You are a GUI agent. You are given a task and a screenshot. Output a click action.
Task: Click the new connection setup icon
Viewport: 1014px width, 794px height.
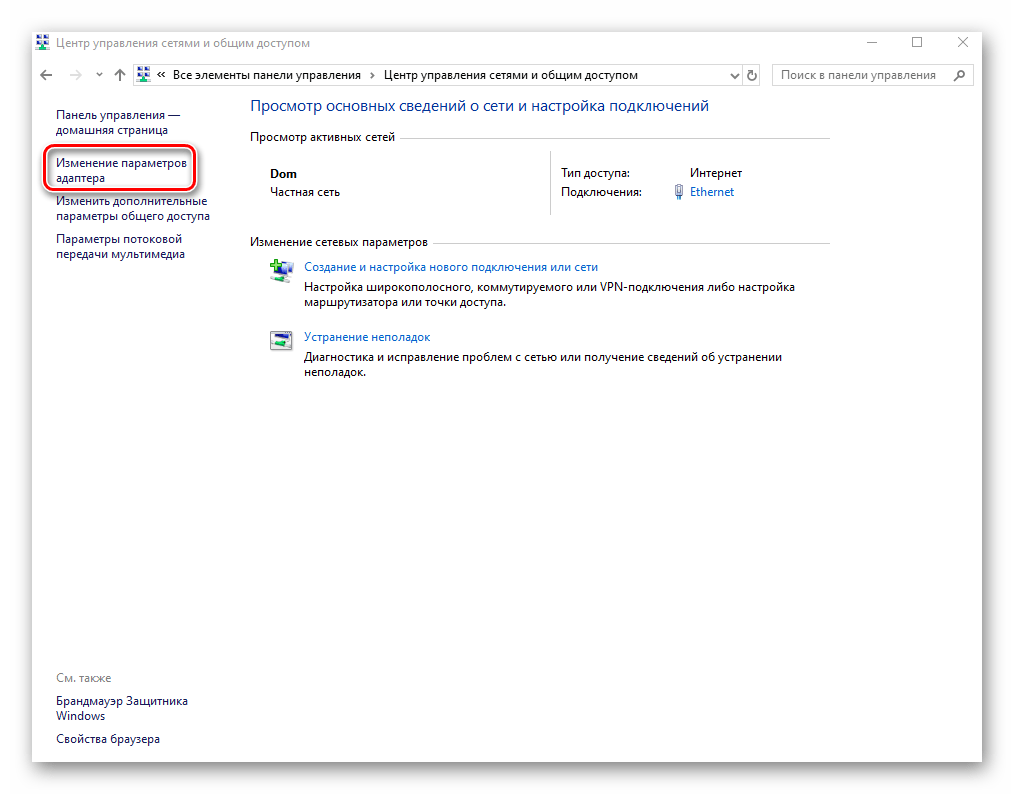click(279, 270)
